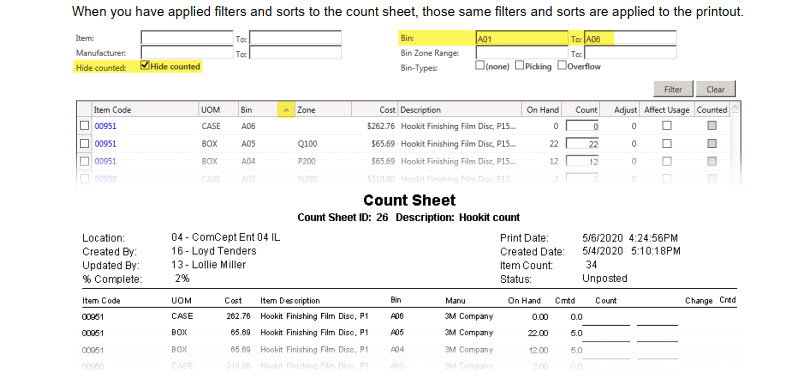The height and width of the screenshot is (384, 798).
Task: Click the Filter button
Action: (x=673, y=89)
